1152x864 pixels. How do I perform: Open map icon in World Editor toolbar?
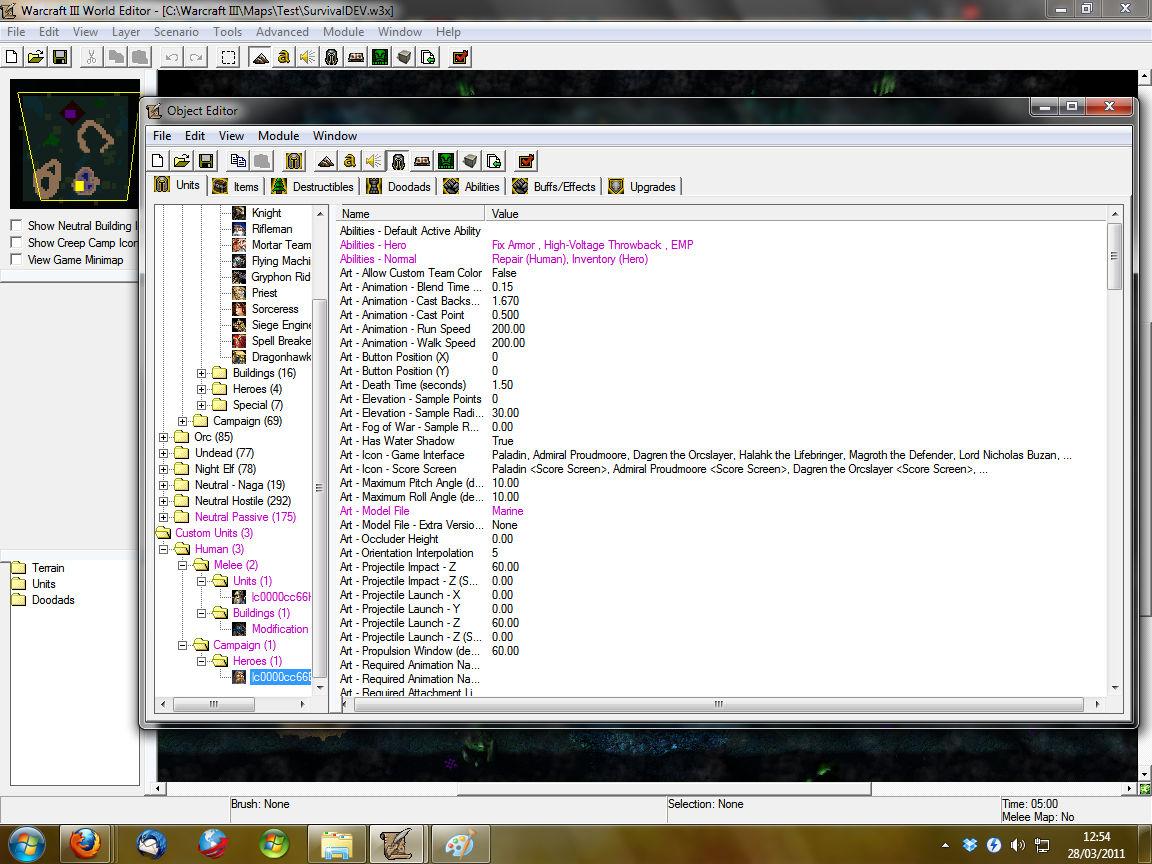click(x=35, y=57)
